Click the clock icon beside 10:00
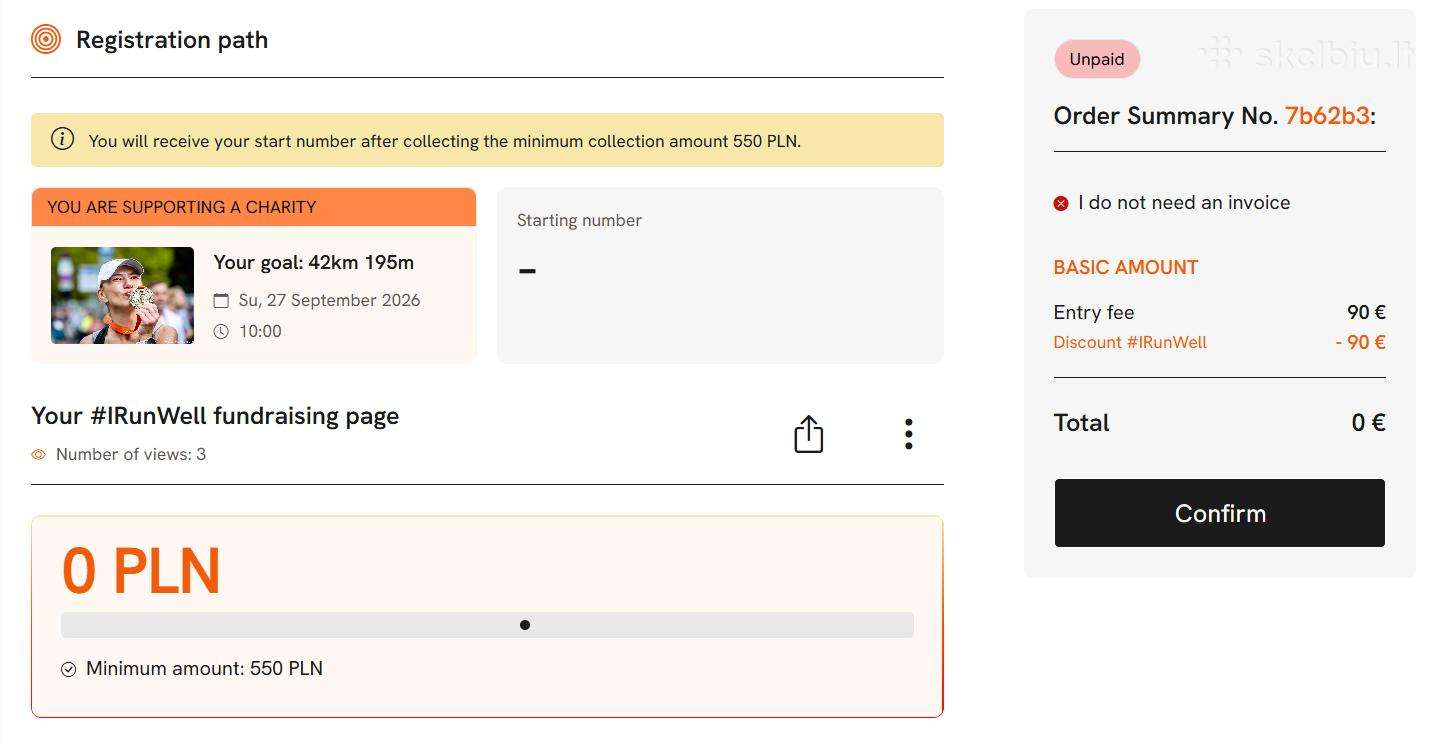Viewport: 1437px width, 742px height. coord(221,332)
